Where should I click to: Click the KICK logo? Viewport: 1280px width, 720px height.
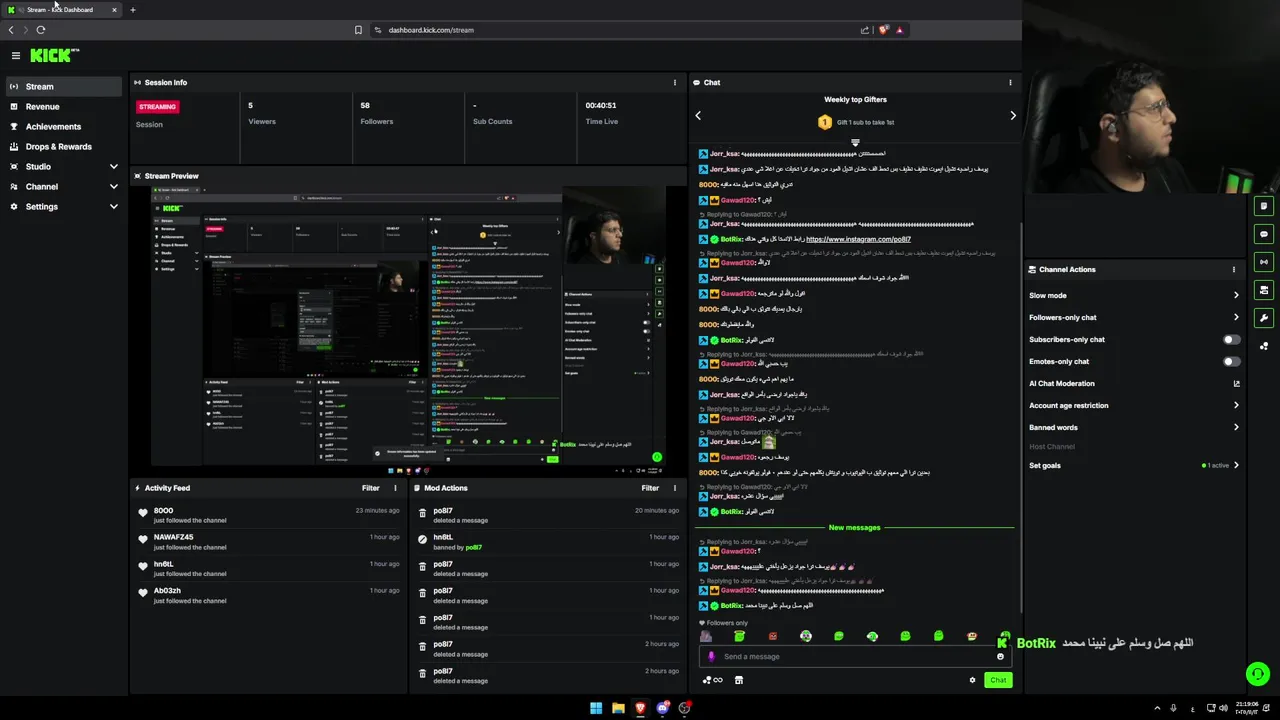(x=54, y=56)
